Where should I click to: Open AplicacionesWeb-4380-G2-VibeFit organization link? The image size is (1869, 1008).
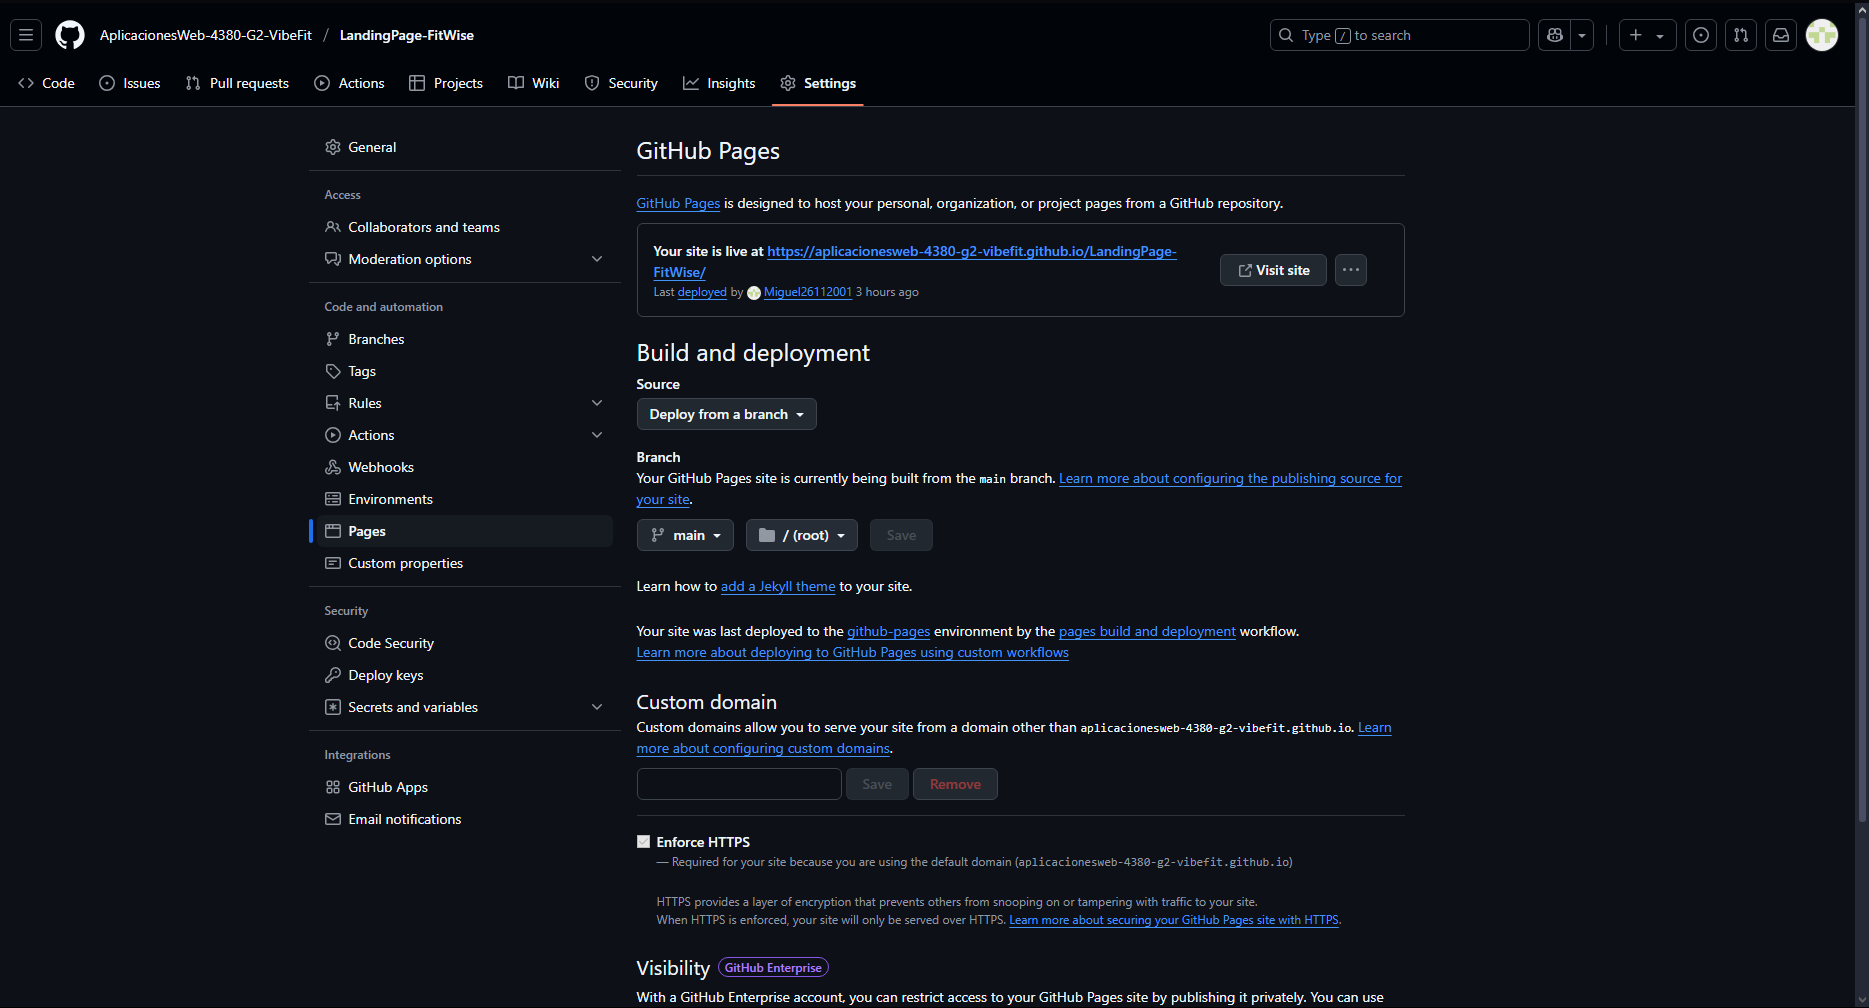pos(206,35)
